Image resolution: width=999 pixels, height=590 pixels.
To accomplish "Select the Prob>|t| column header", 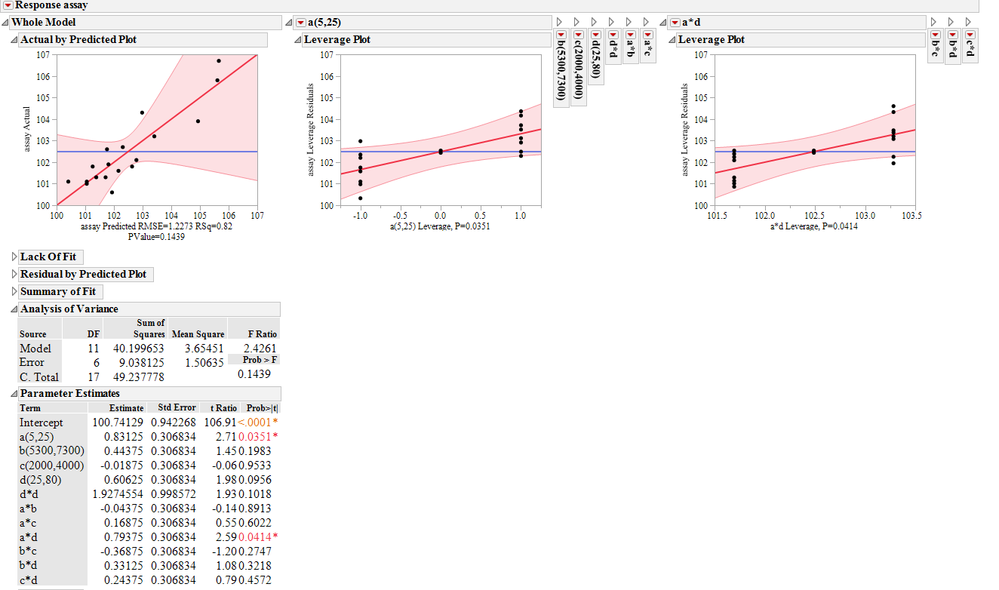I will (262, 408).
